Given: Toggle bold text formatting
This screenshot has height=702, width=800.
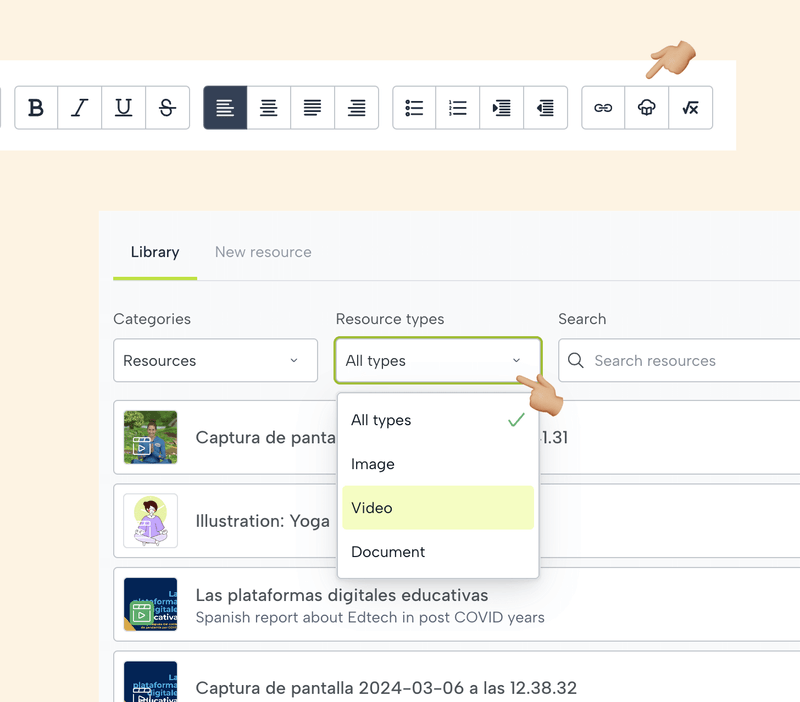Looking at the screenshot, I should click(x=36, y=108).
